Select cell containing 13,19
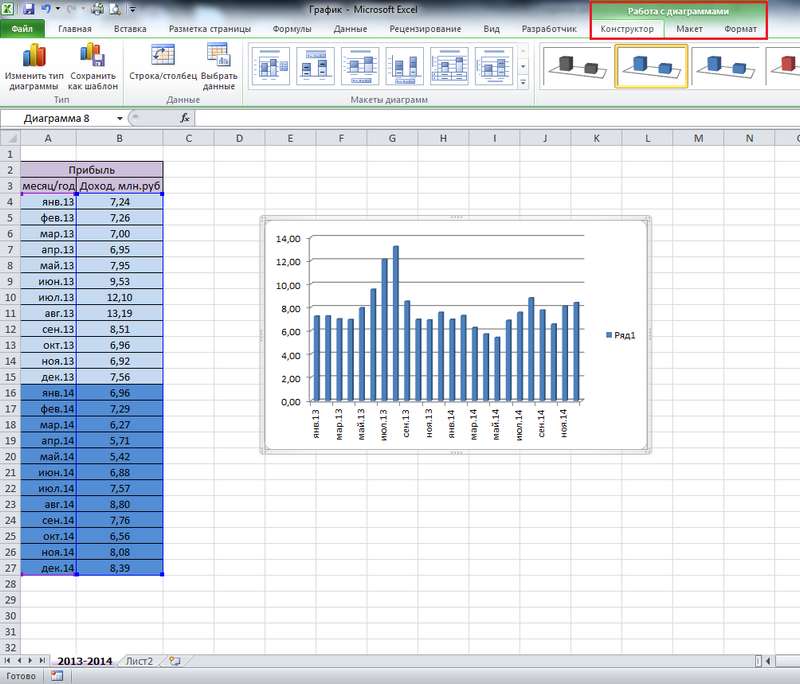The height and width of the screenshot is (684, 800). [120, 313]
